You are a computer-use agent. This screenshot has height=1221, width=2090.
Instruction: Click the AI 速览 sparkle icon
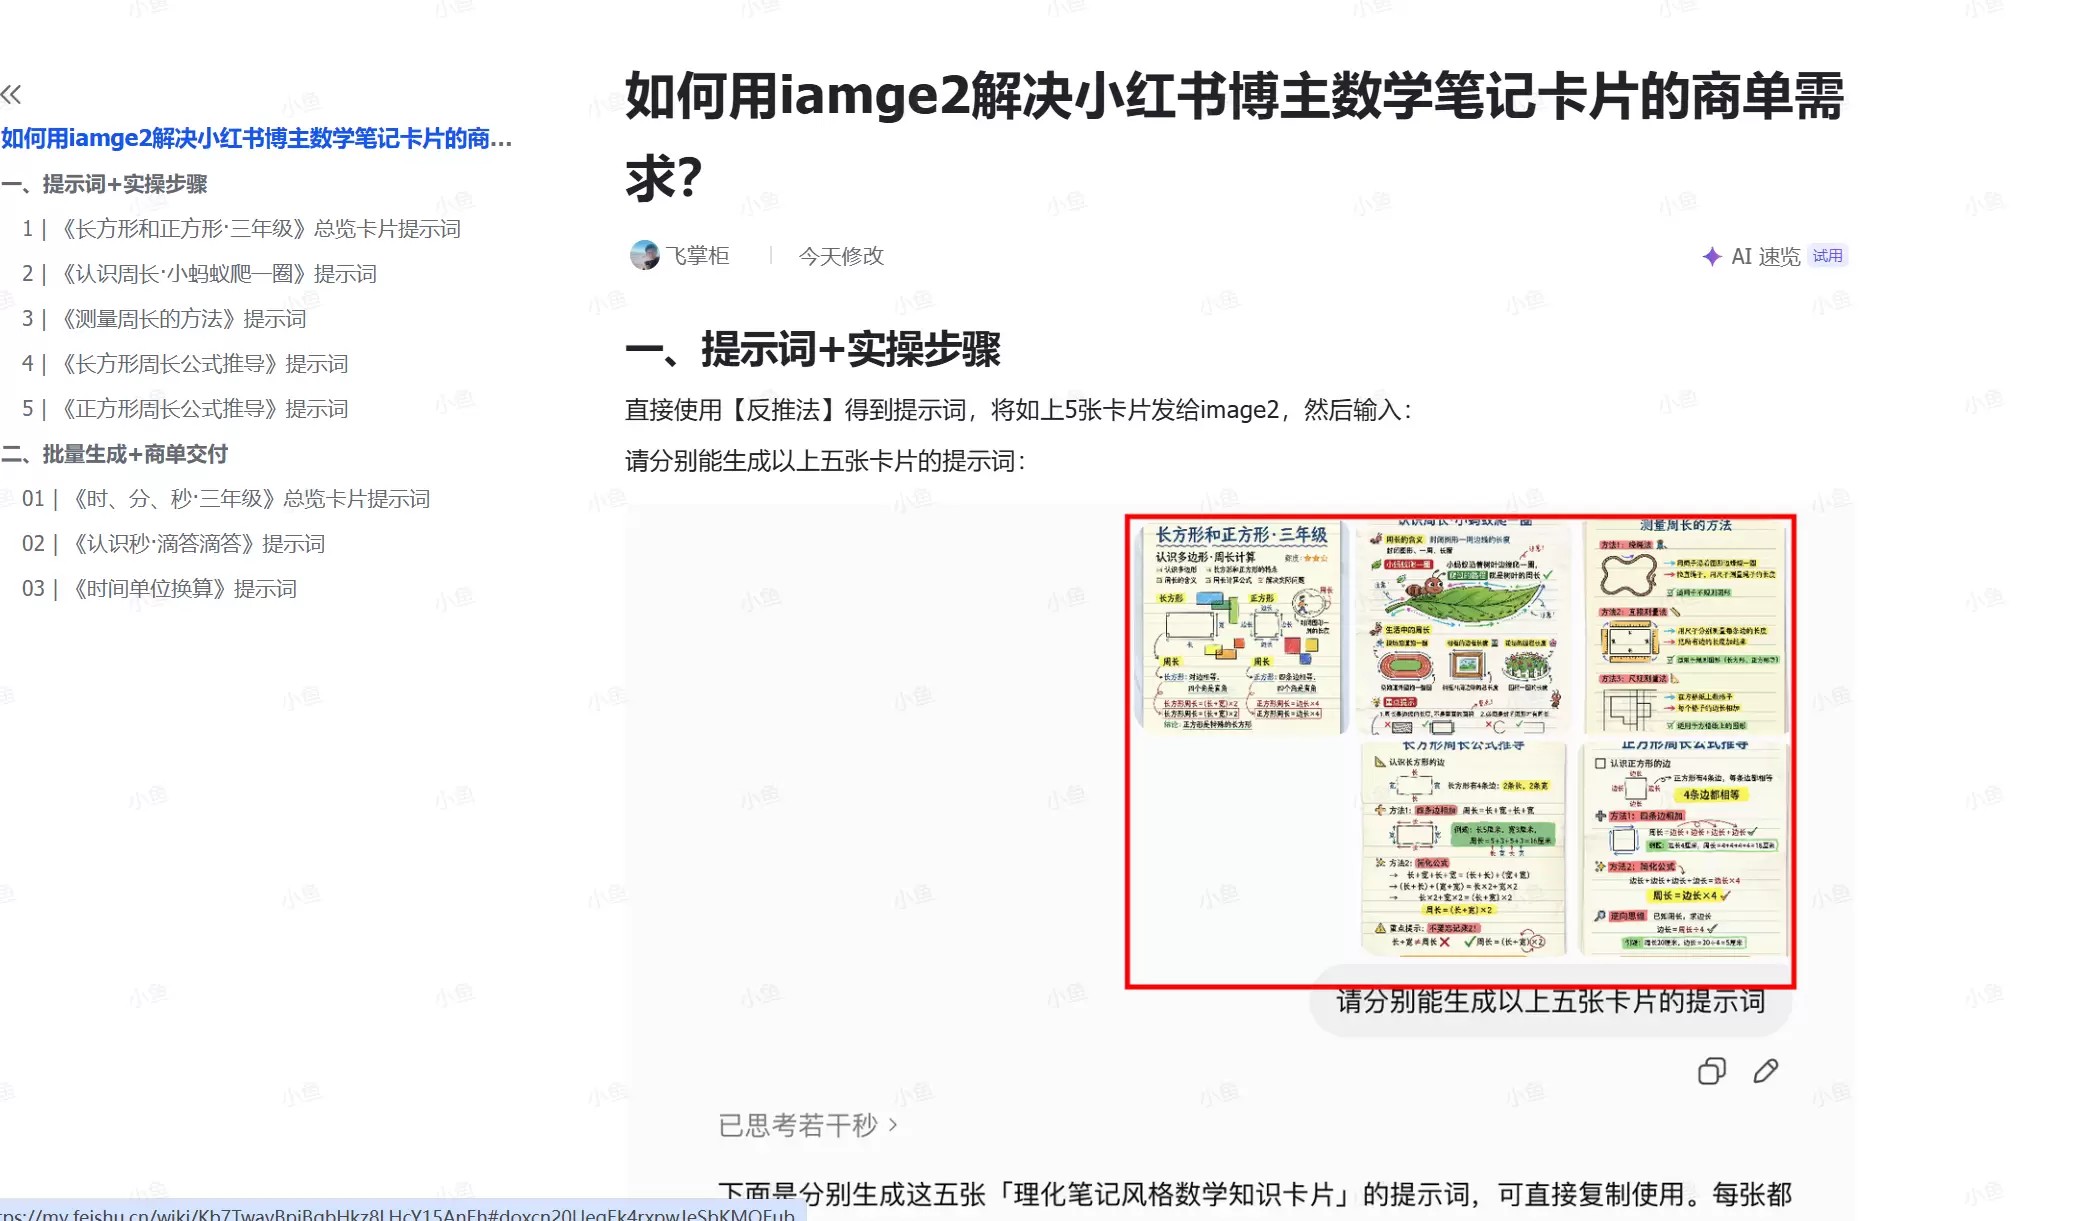tap(1712, 256)
